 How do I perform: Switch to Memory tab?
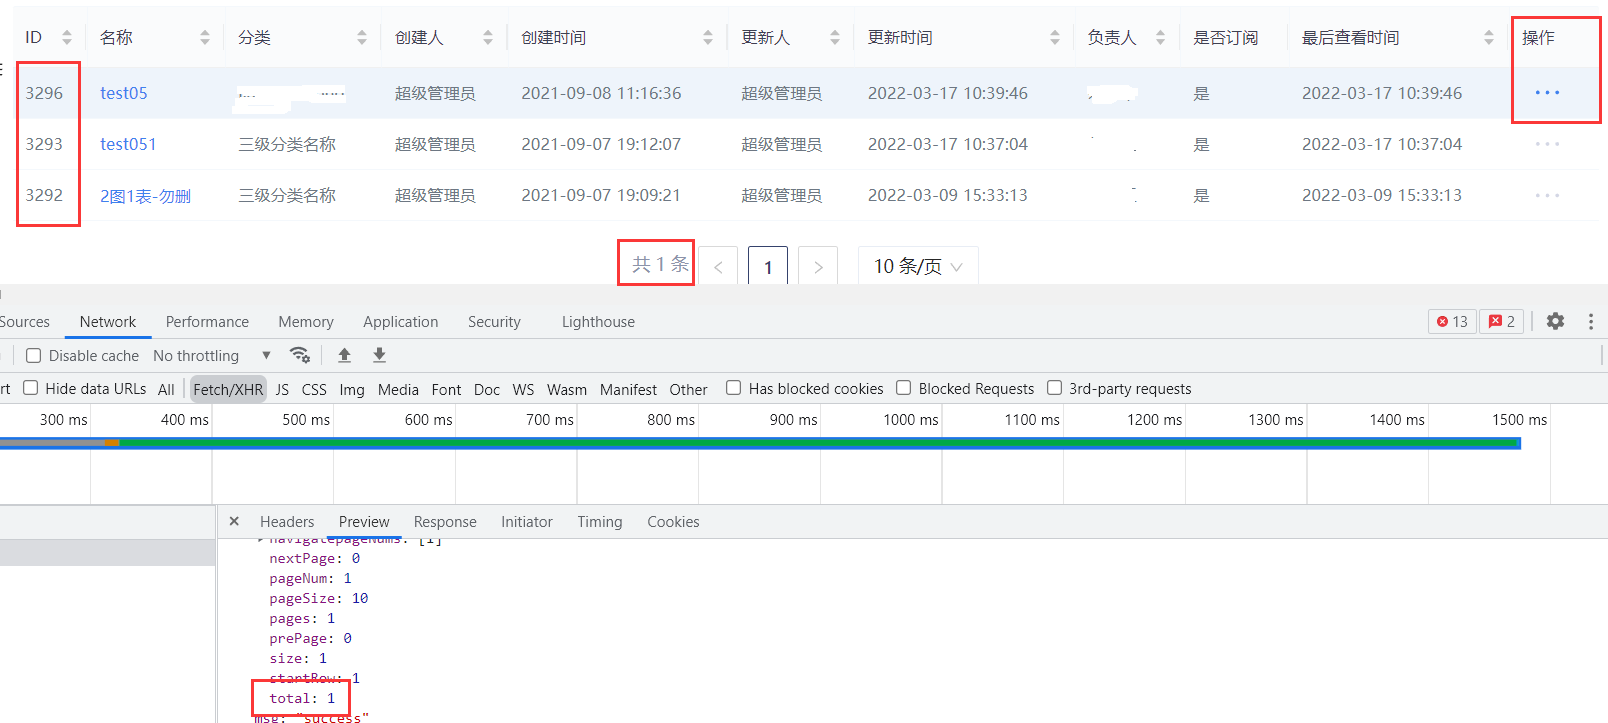click(x=306, y=322)
